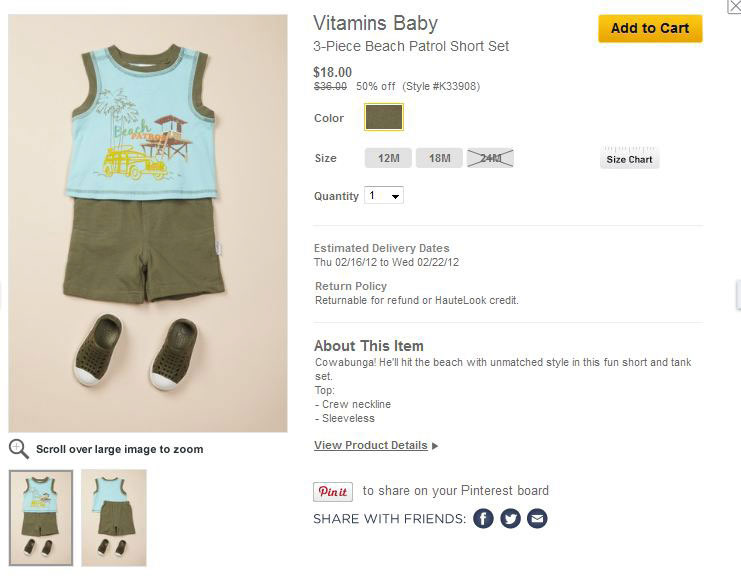This screenshot has height=585, width=741.
Task: Select the olive green color swatch
Action: coord(383,117)
